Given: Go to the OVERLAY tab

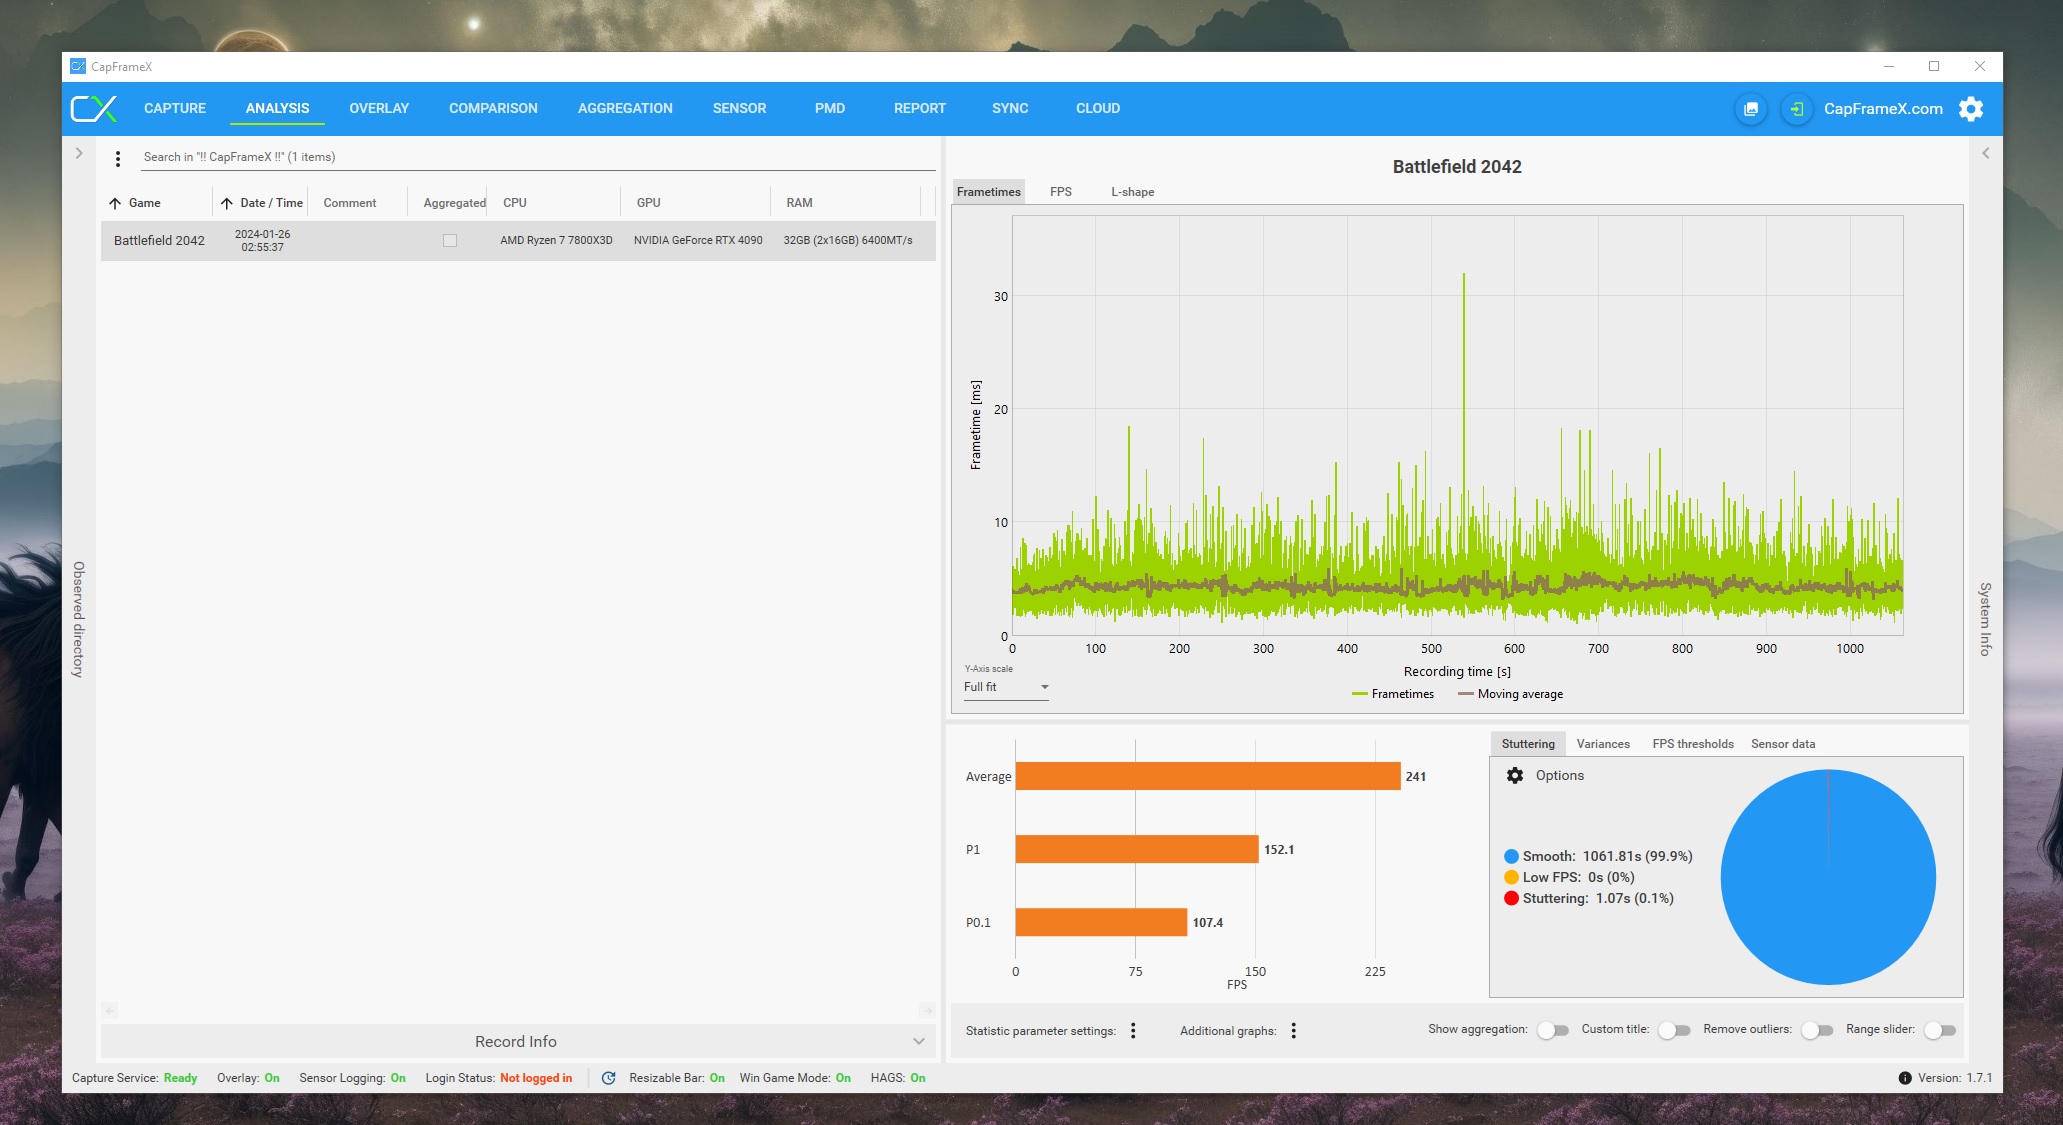Looking at the screenshot, I should point(379,108).
